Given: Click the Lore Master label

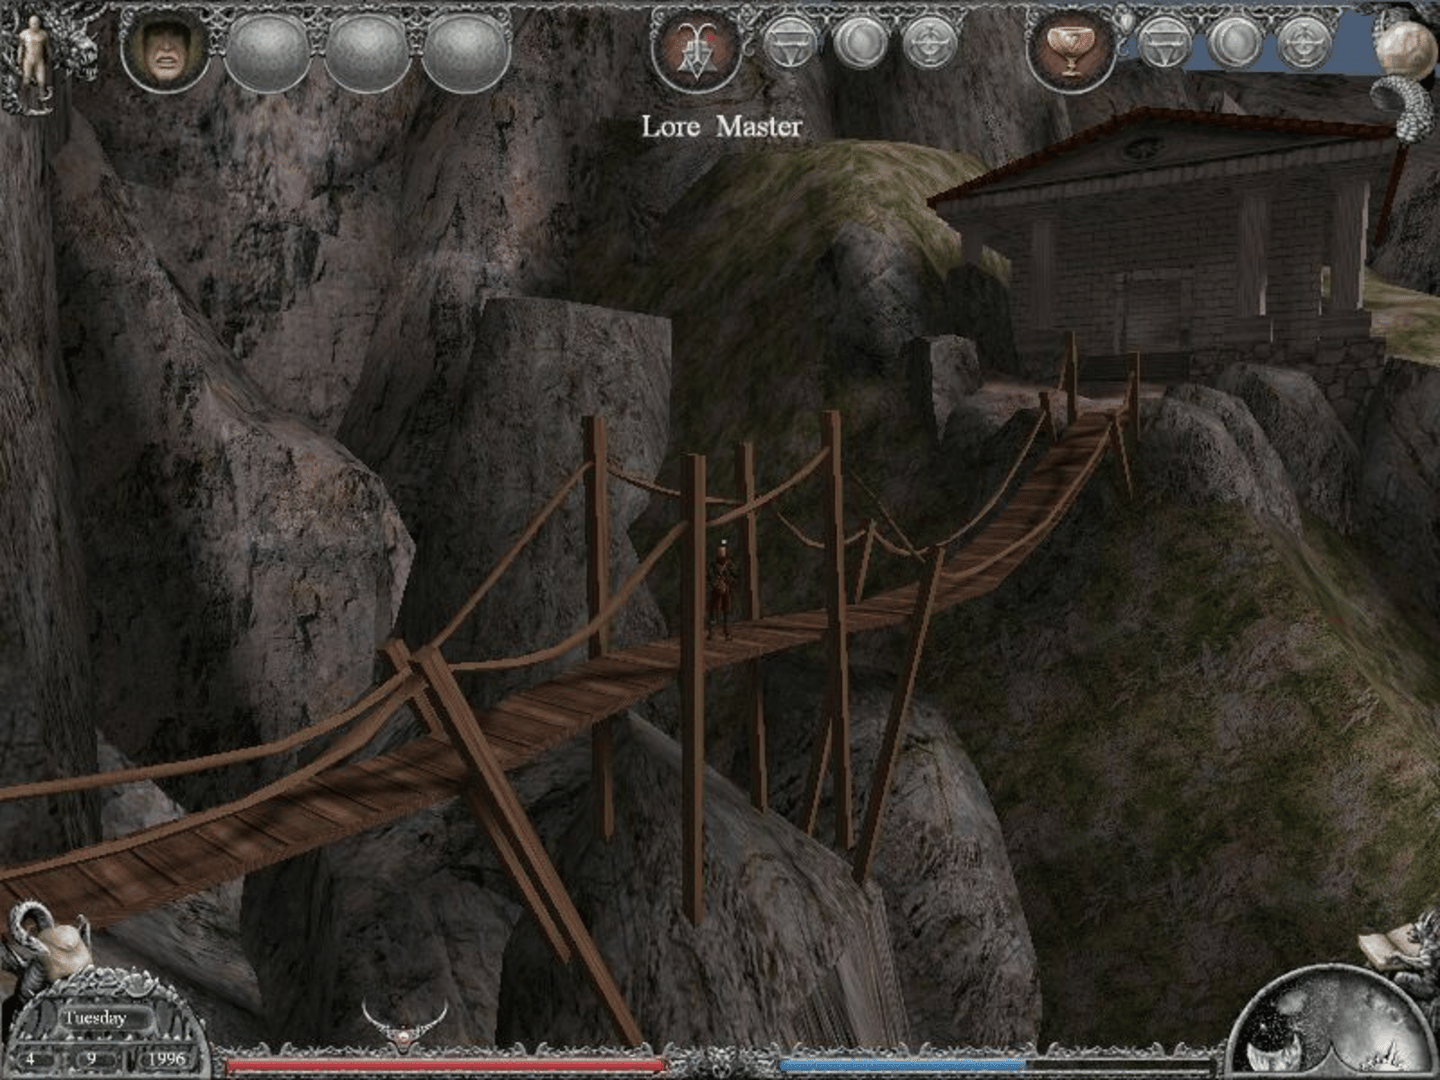Looking at the screenshot, I should [721, 127].
